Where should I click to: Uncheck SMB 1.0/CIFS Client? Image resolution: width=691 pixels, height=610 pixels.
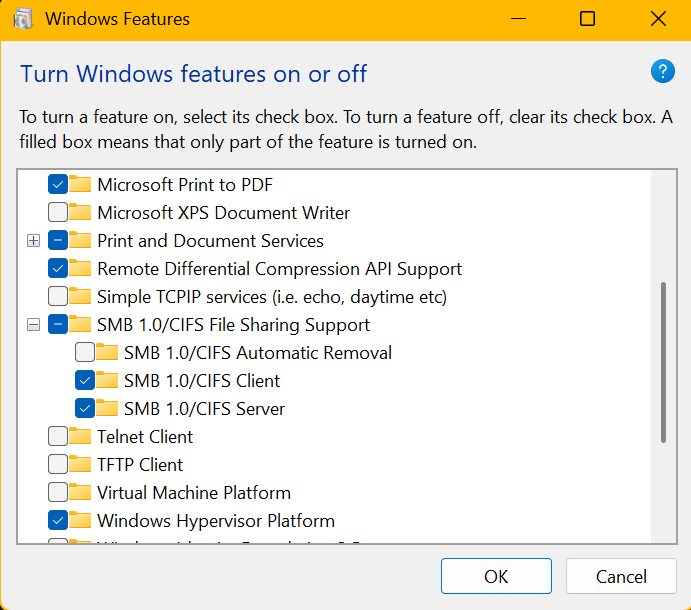85,380
